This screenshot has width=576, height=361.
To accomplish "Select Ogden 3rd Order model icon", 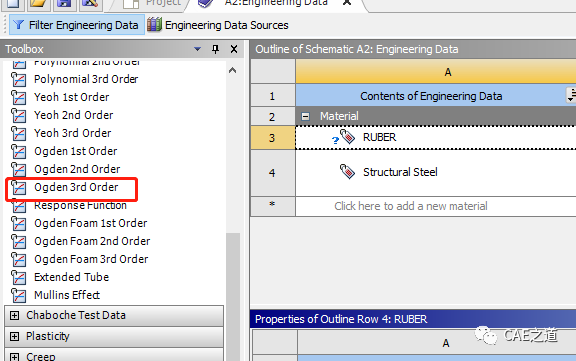I will coord(18,187).
